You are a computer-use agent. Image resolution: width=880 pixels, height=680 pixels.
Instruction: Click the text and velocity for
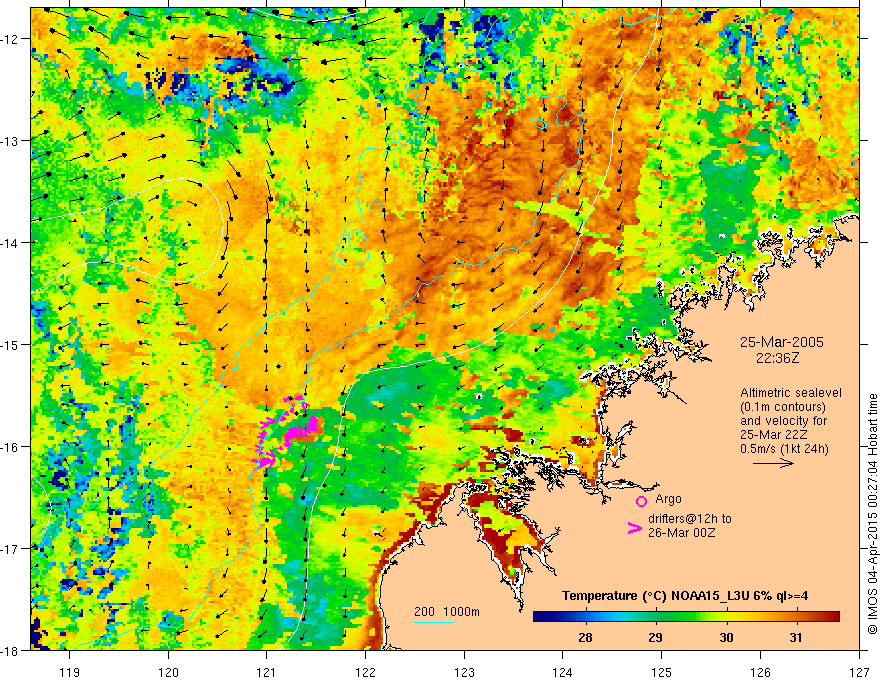(x=783, y=421)
